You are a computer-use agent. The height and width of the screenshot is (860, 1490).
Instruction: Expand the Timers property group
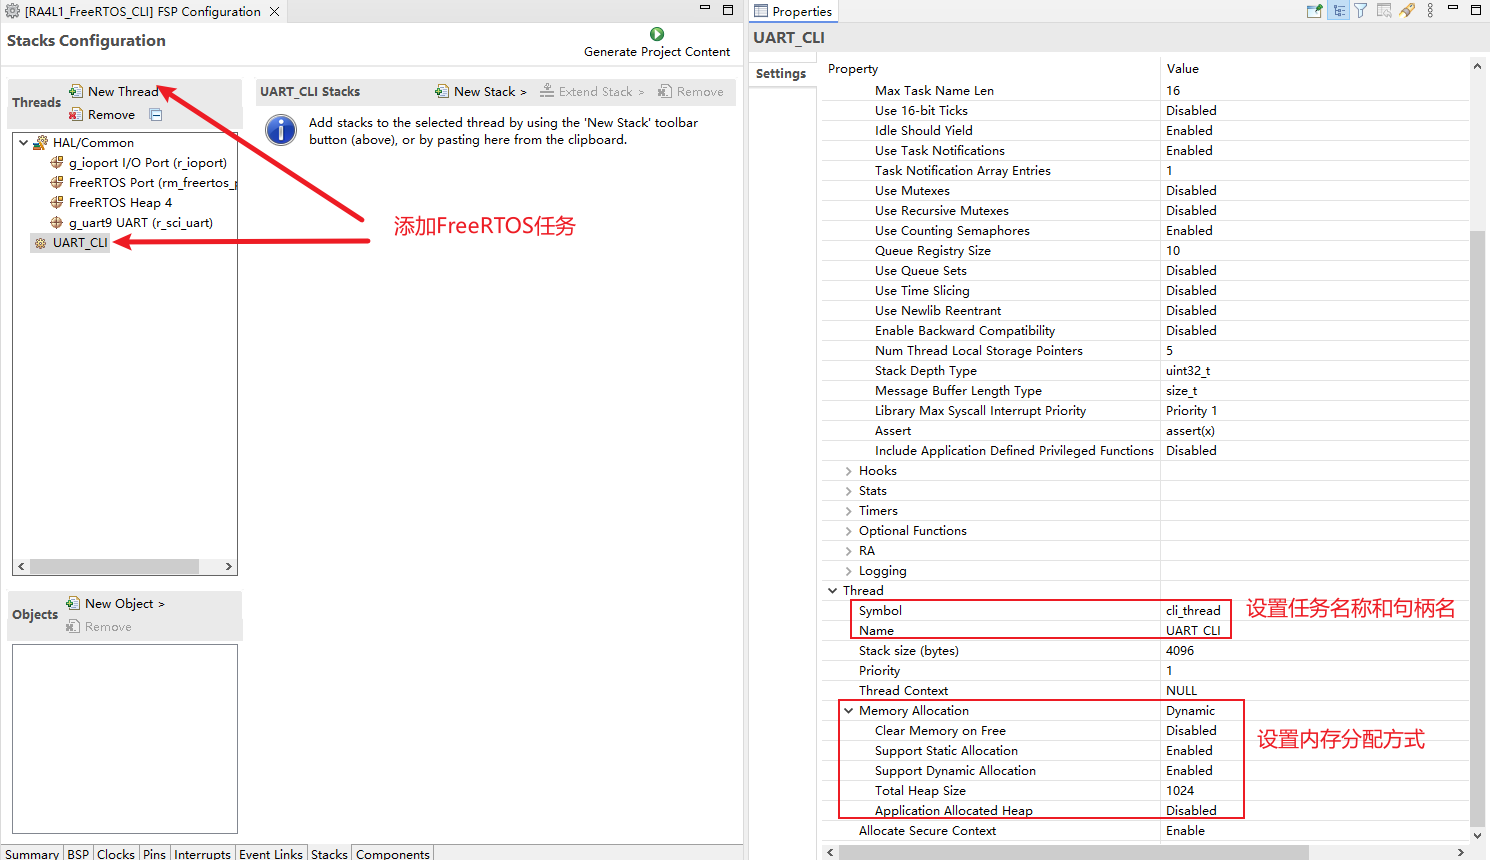click(x=848, y=511)
